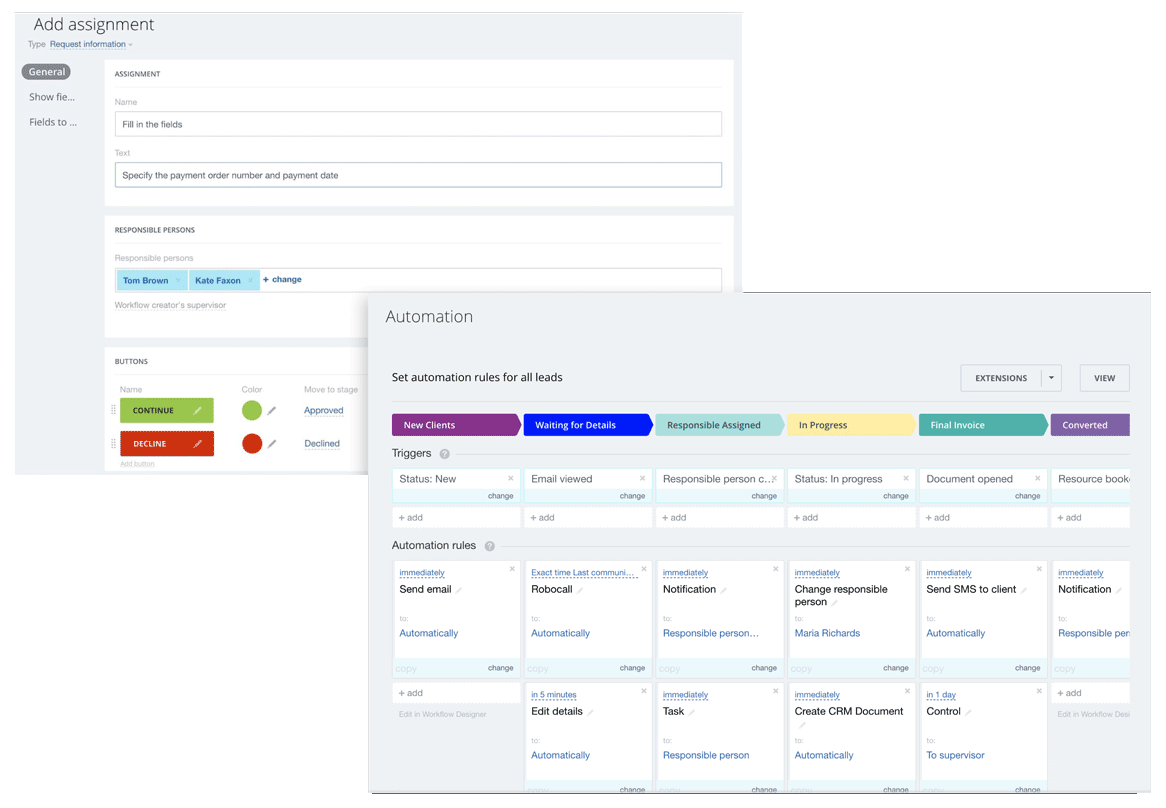Click pencil icon on the CONTINUE button
This screenshot has height=808, width=1166.
tap(198, 411)
